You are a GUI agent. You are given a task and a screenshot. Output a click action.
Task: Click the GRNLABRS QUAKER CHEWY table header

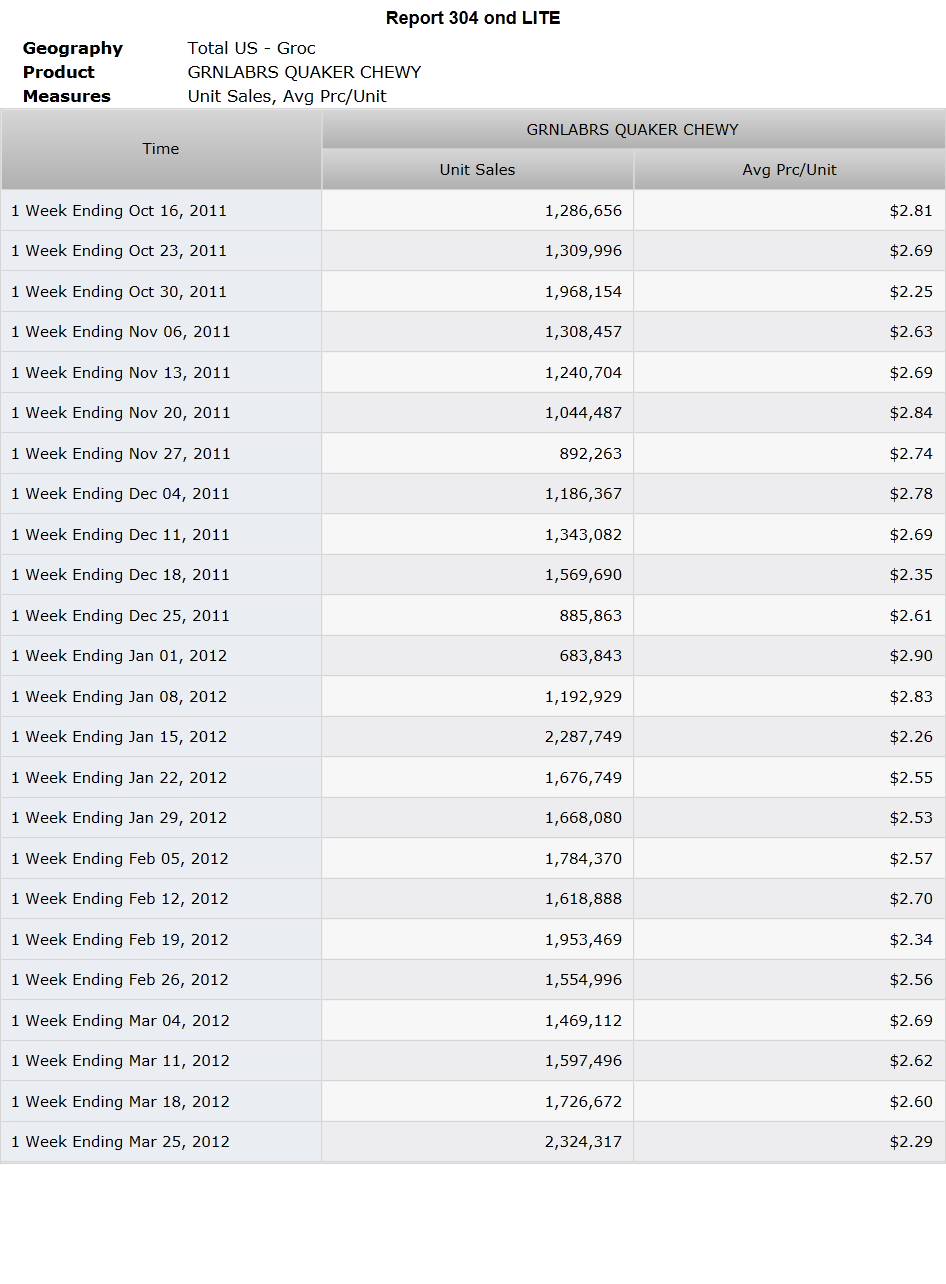click(x=633, y=129)
